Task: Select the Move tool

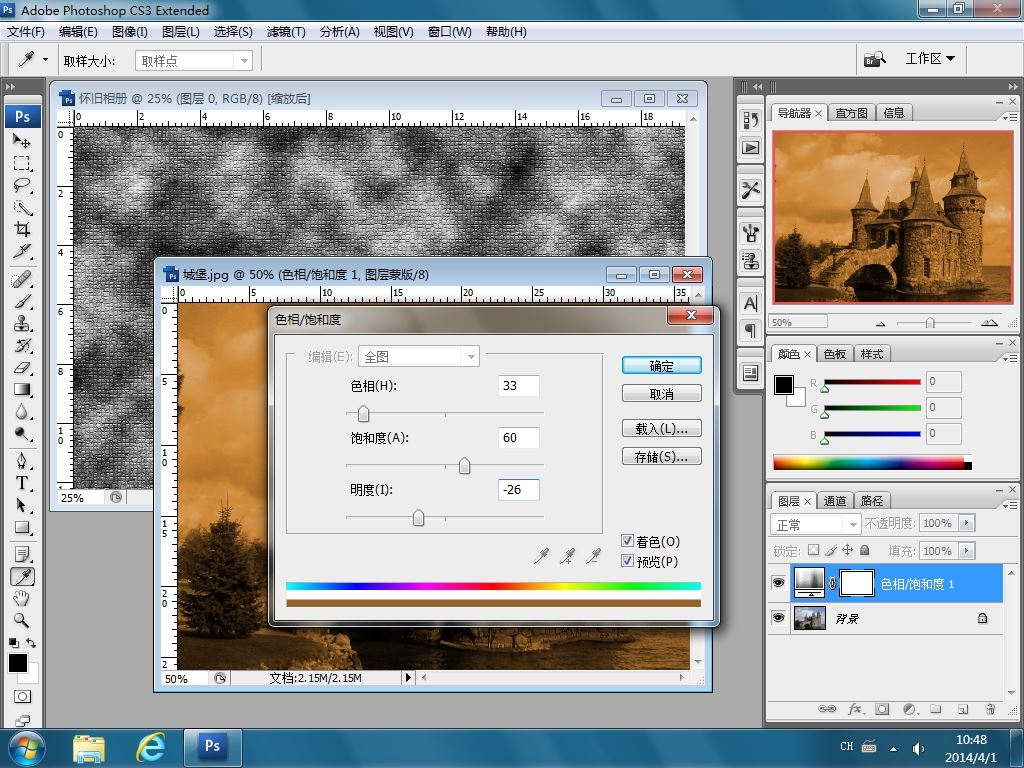Action: pos(22,140)
